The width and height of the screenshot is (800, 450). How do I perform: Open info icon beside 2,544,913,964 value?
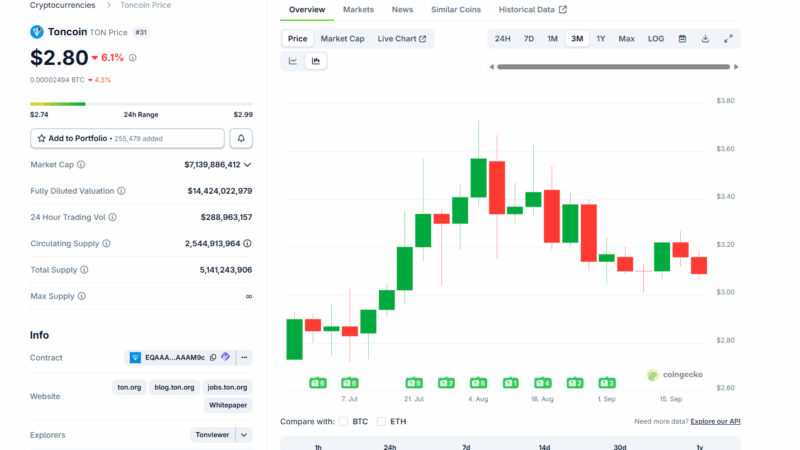(x=247, y=243)
